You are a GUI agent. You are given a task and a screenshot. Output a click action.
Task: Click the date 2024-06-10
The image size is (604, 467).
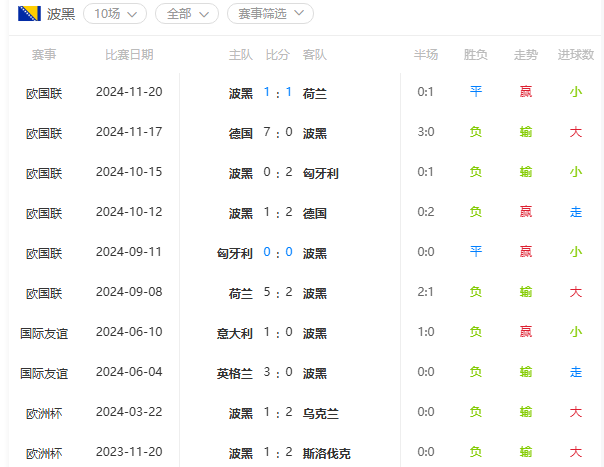point(129,332)
